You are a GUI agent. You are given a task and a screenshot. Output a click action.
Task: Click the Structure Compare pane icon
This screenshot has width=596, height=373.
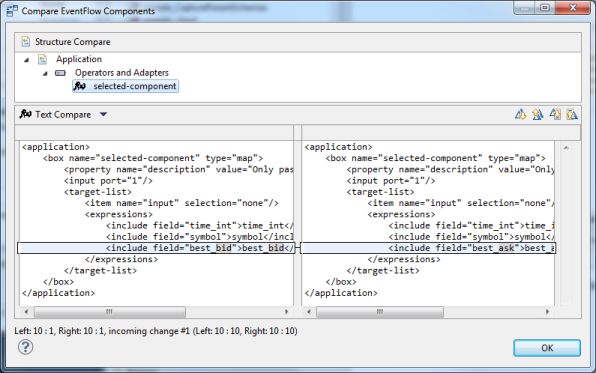(25, 41)
